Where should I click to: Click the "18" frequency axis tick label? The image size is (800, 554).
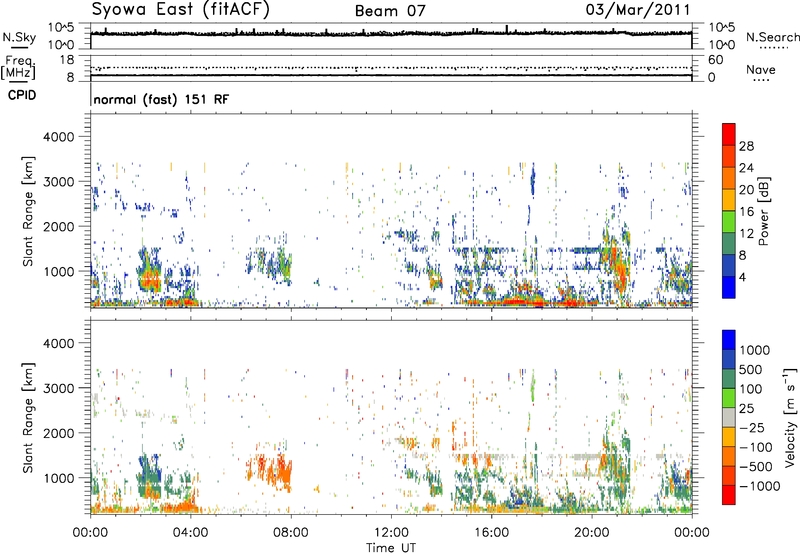pyautogui.click(x=66, y=60)
